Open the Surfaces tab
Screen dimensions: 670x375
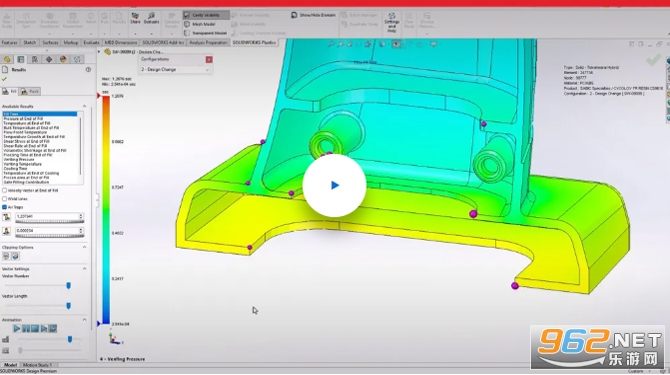50,43
